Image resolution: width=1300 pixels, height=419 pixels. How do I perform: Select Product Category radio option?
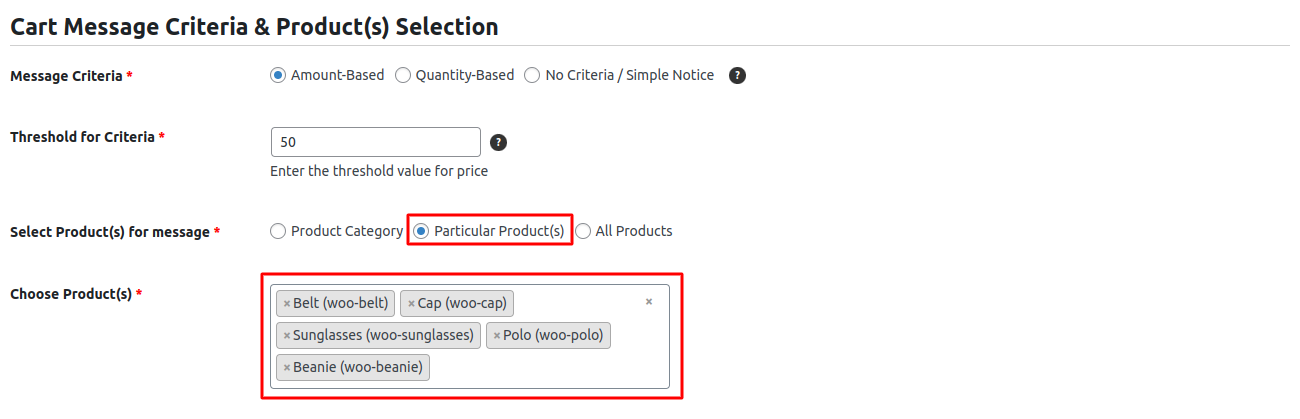tap(278, 231)
